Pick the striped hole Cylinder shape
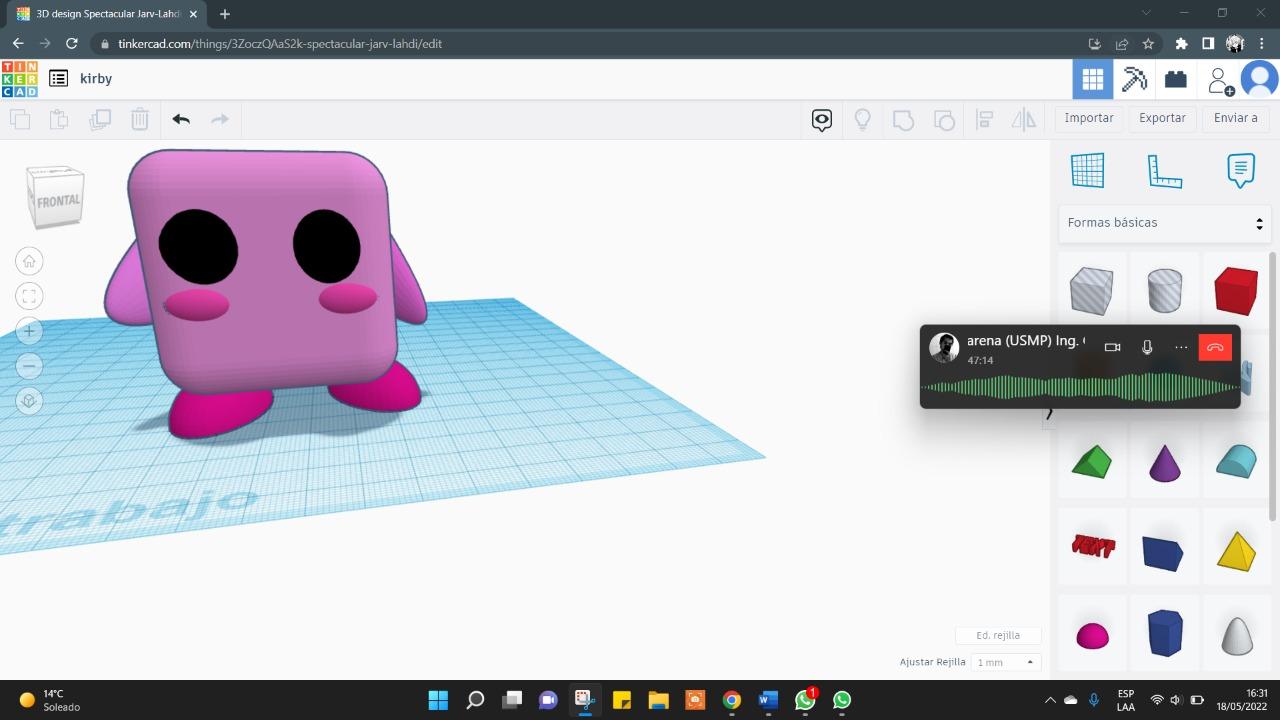 coord(1164,290)
